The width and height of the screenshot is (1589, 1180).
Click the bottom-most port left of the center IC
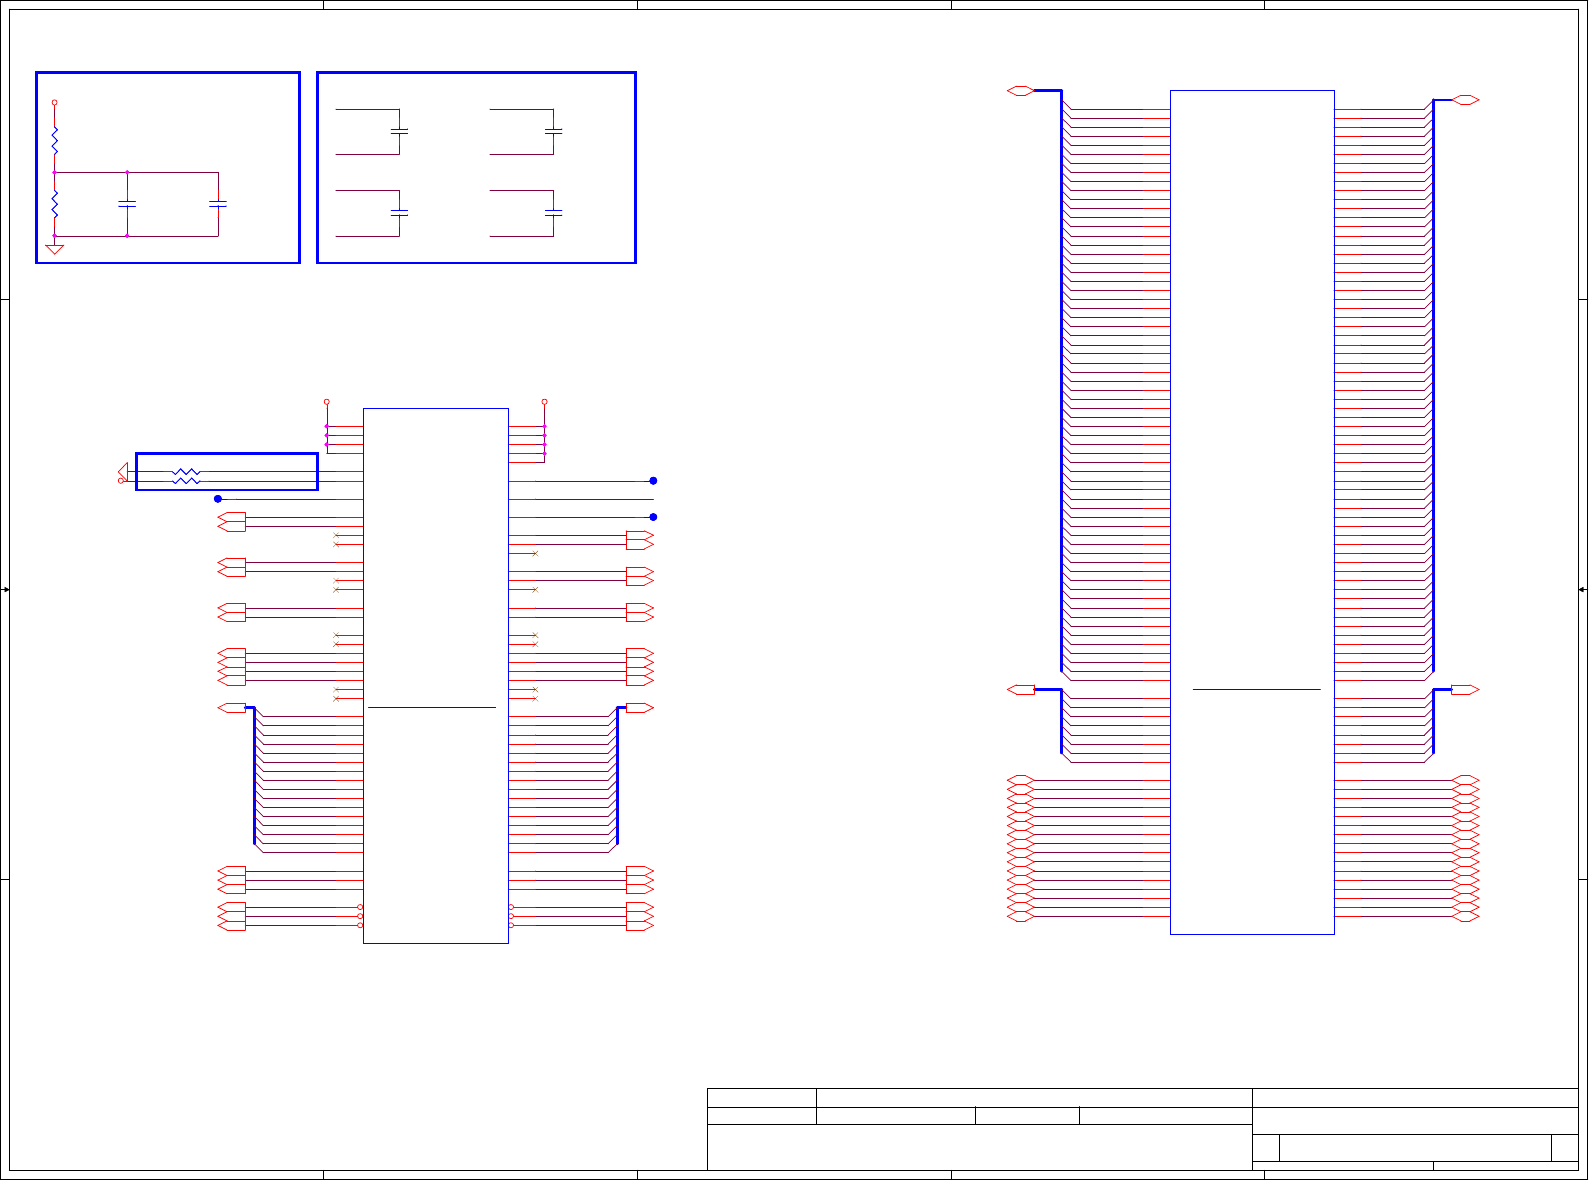coord(232,926)
